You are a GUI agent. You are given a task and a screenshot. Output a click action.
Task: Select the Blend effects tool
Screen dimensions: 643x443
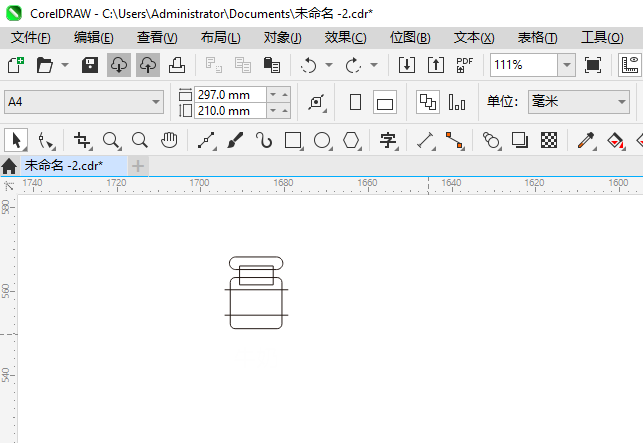coord(492,140)
